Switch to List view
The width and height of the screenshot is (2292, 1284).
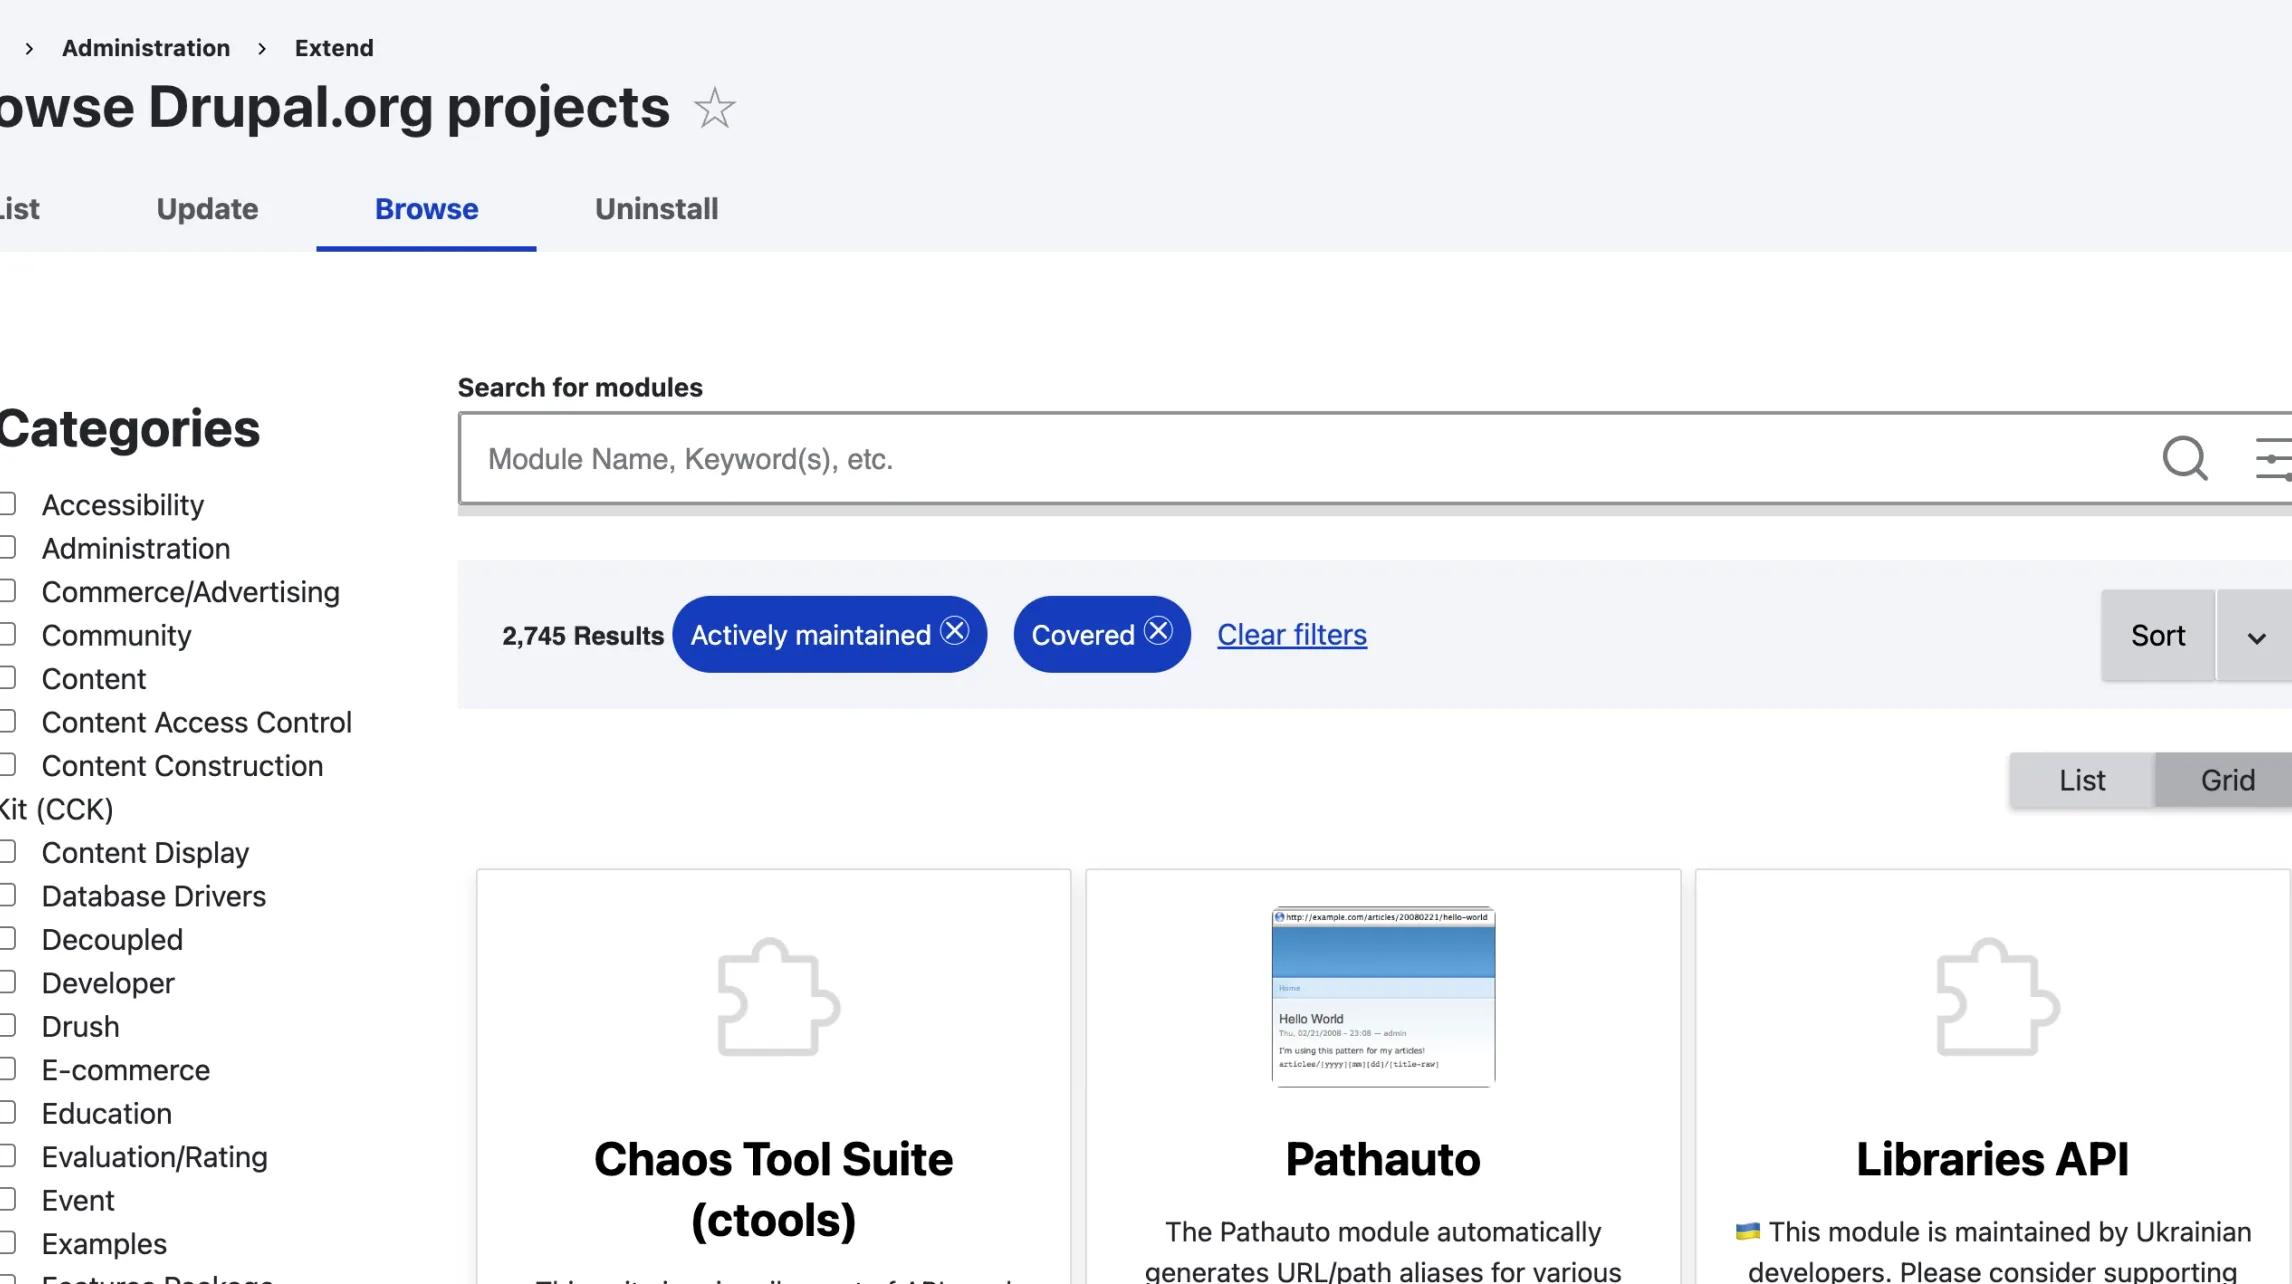(x=2081, y=780)
